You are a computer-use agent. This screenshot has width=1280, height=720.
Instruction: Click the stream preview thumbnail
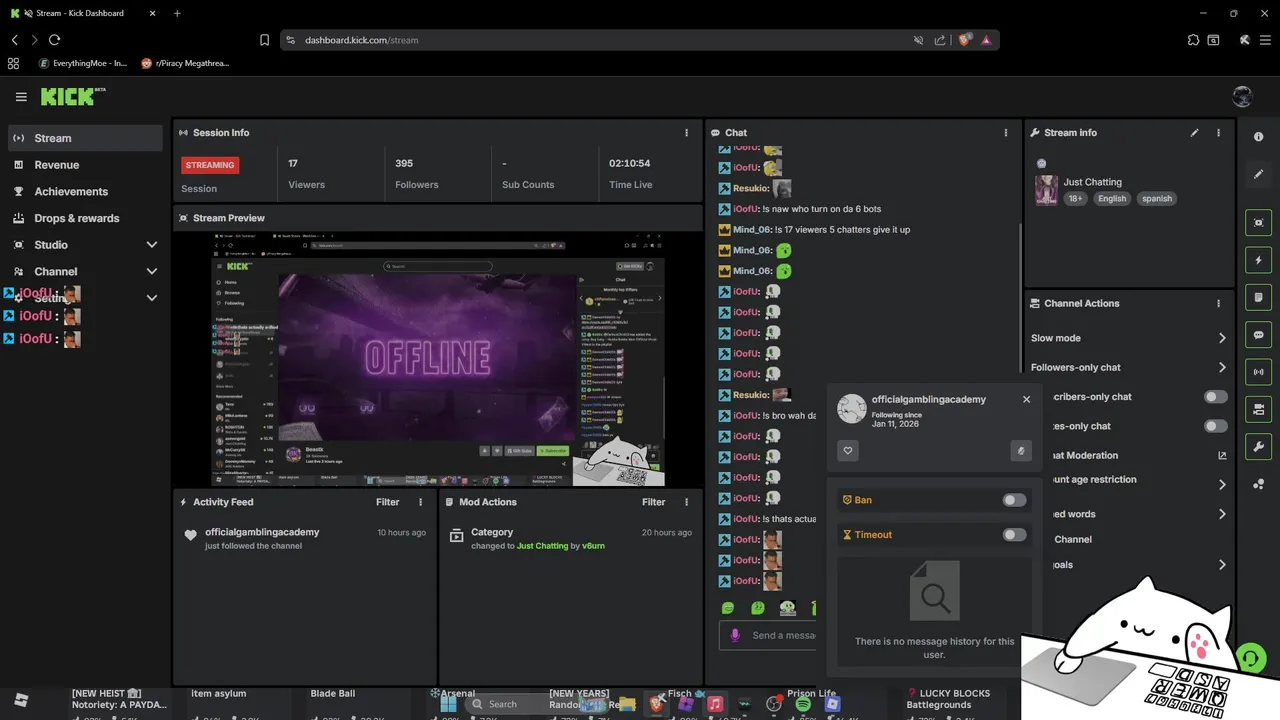point(438,360)
